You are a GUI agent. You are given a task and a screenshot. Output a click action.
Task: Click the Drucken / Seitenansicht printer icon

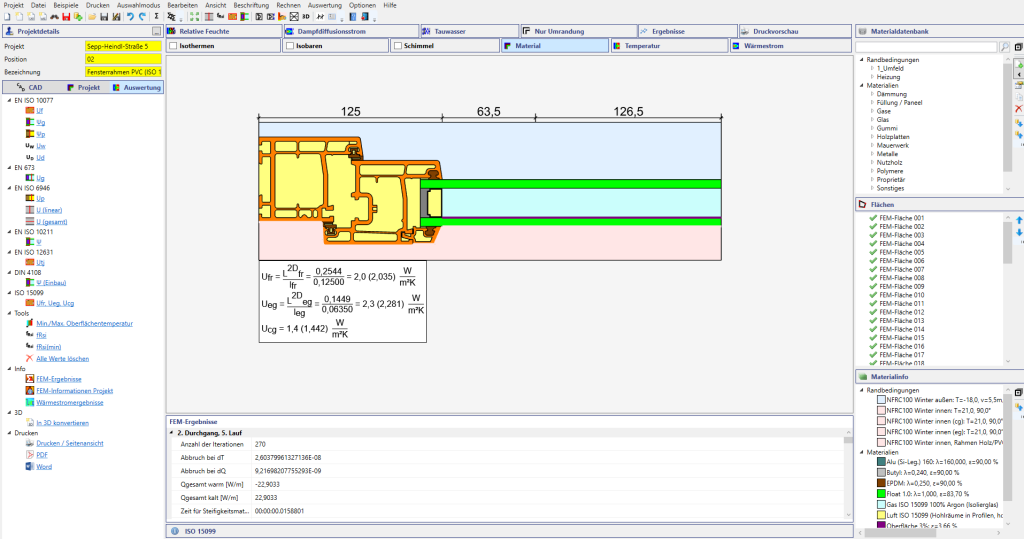tap(29, 443)
